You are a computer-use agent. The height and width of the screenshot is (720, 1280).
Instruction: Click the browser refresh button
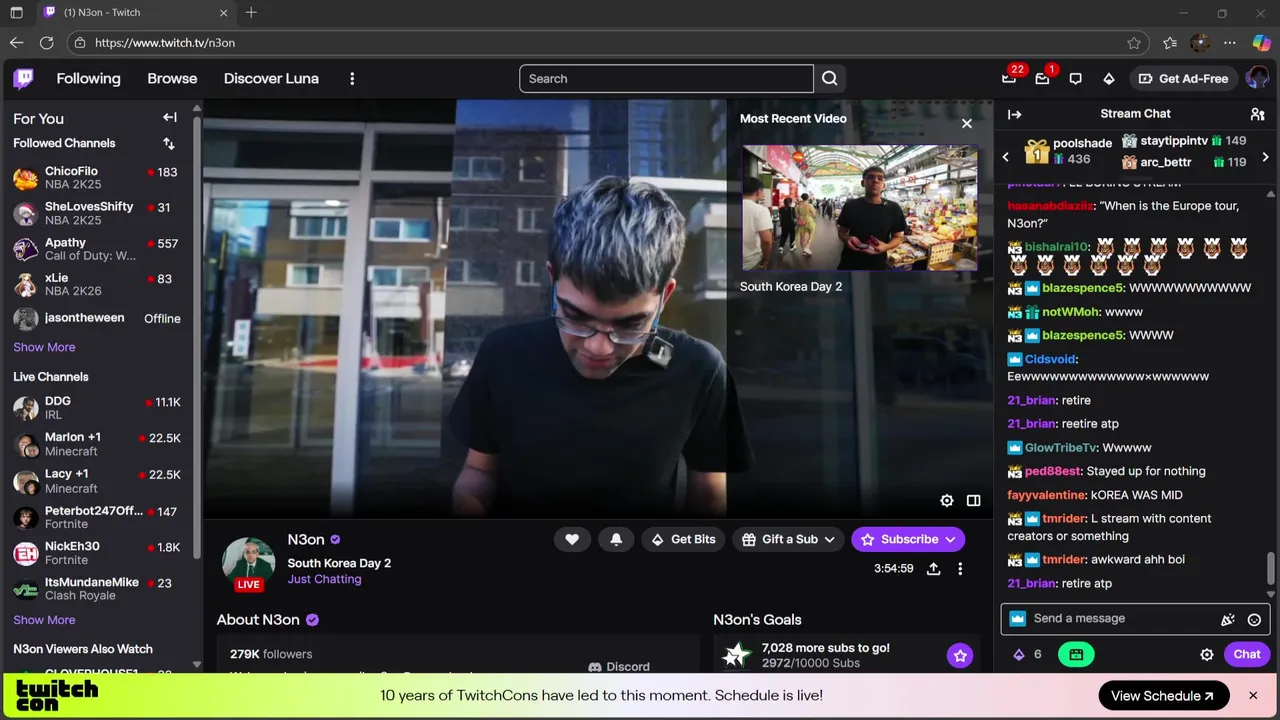click(x=46, y=43)
